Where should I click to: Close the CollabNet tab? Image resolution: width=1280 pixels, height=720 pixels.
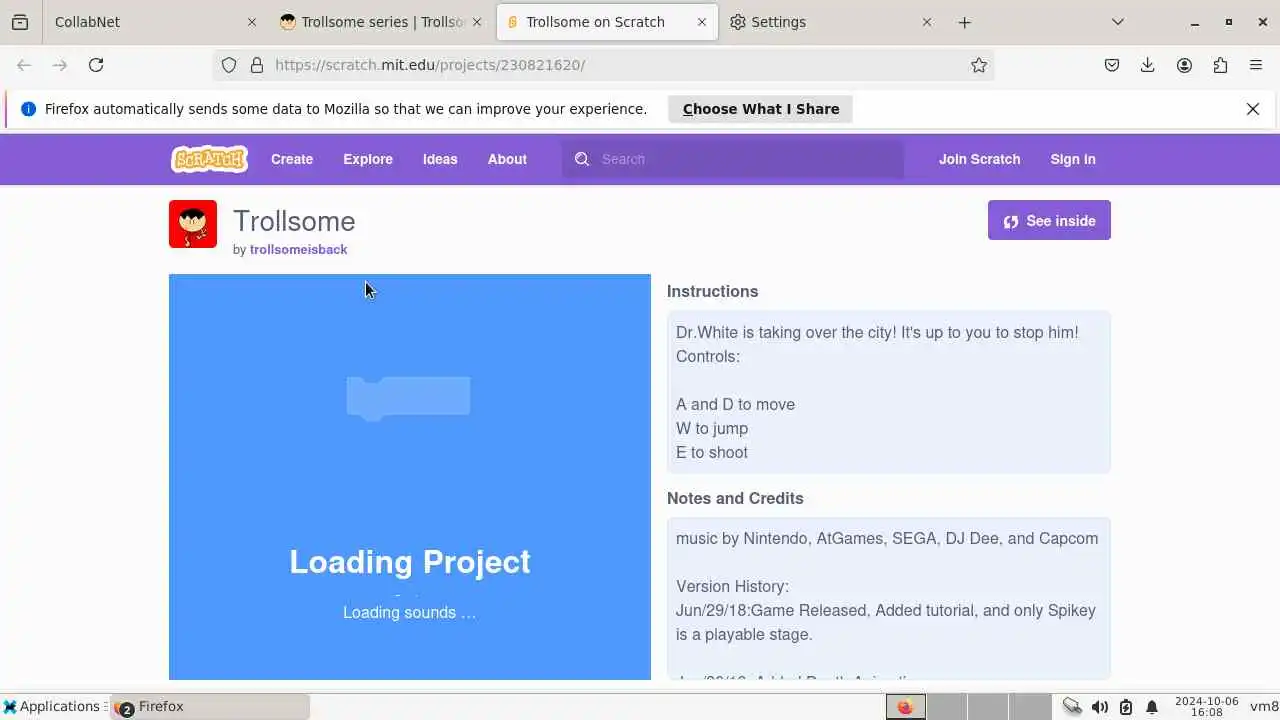tap(252, 22)
